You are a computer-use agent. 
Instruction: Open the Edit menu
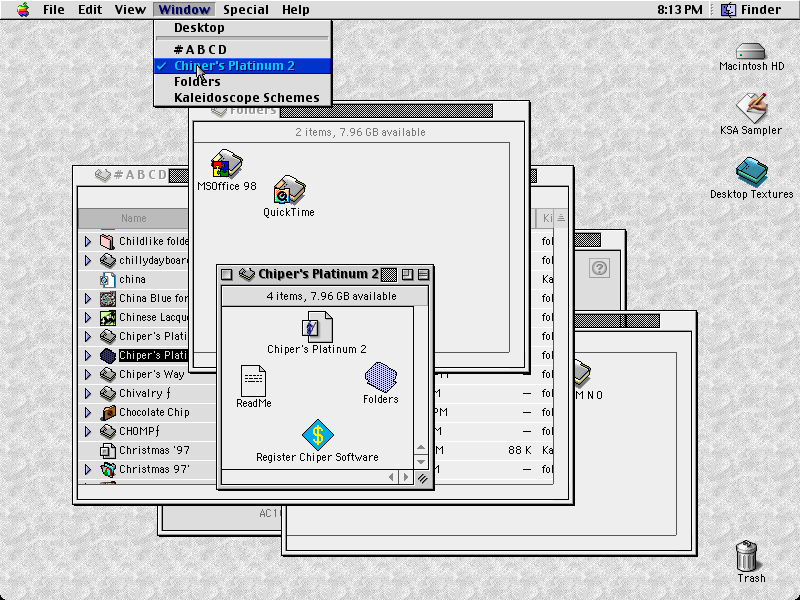pos(90,9)
